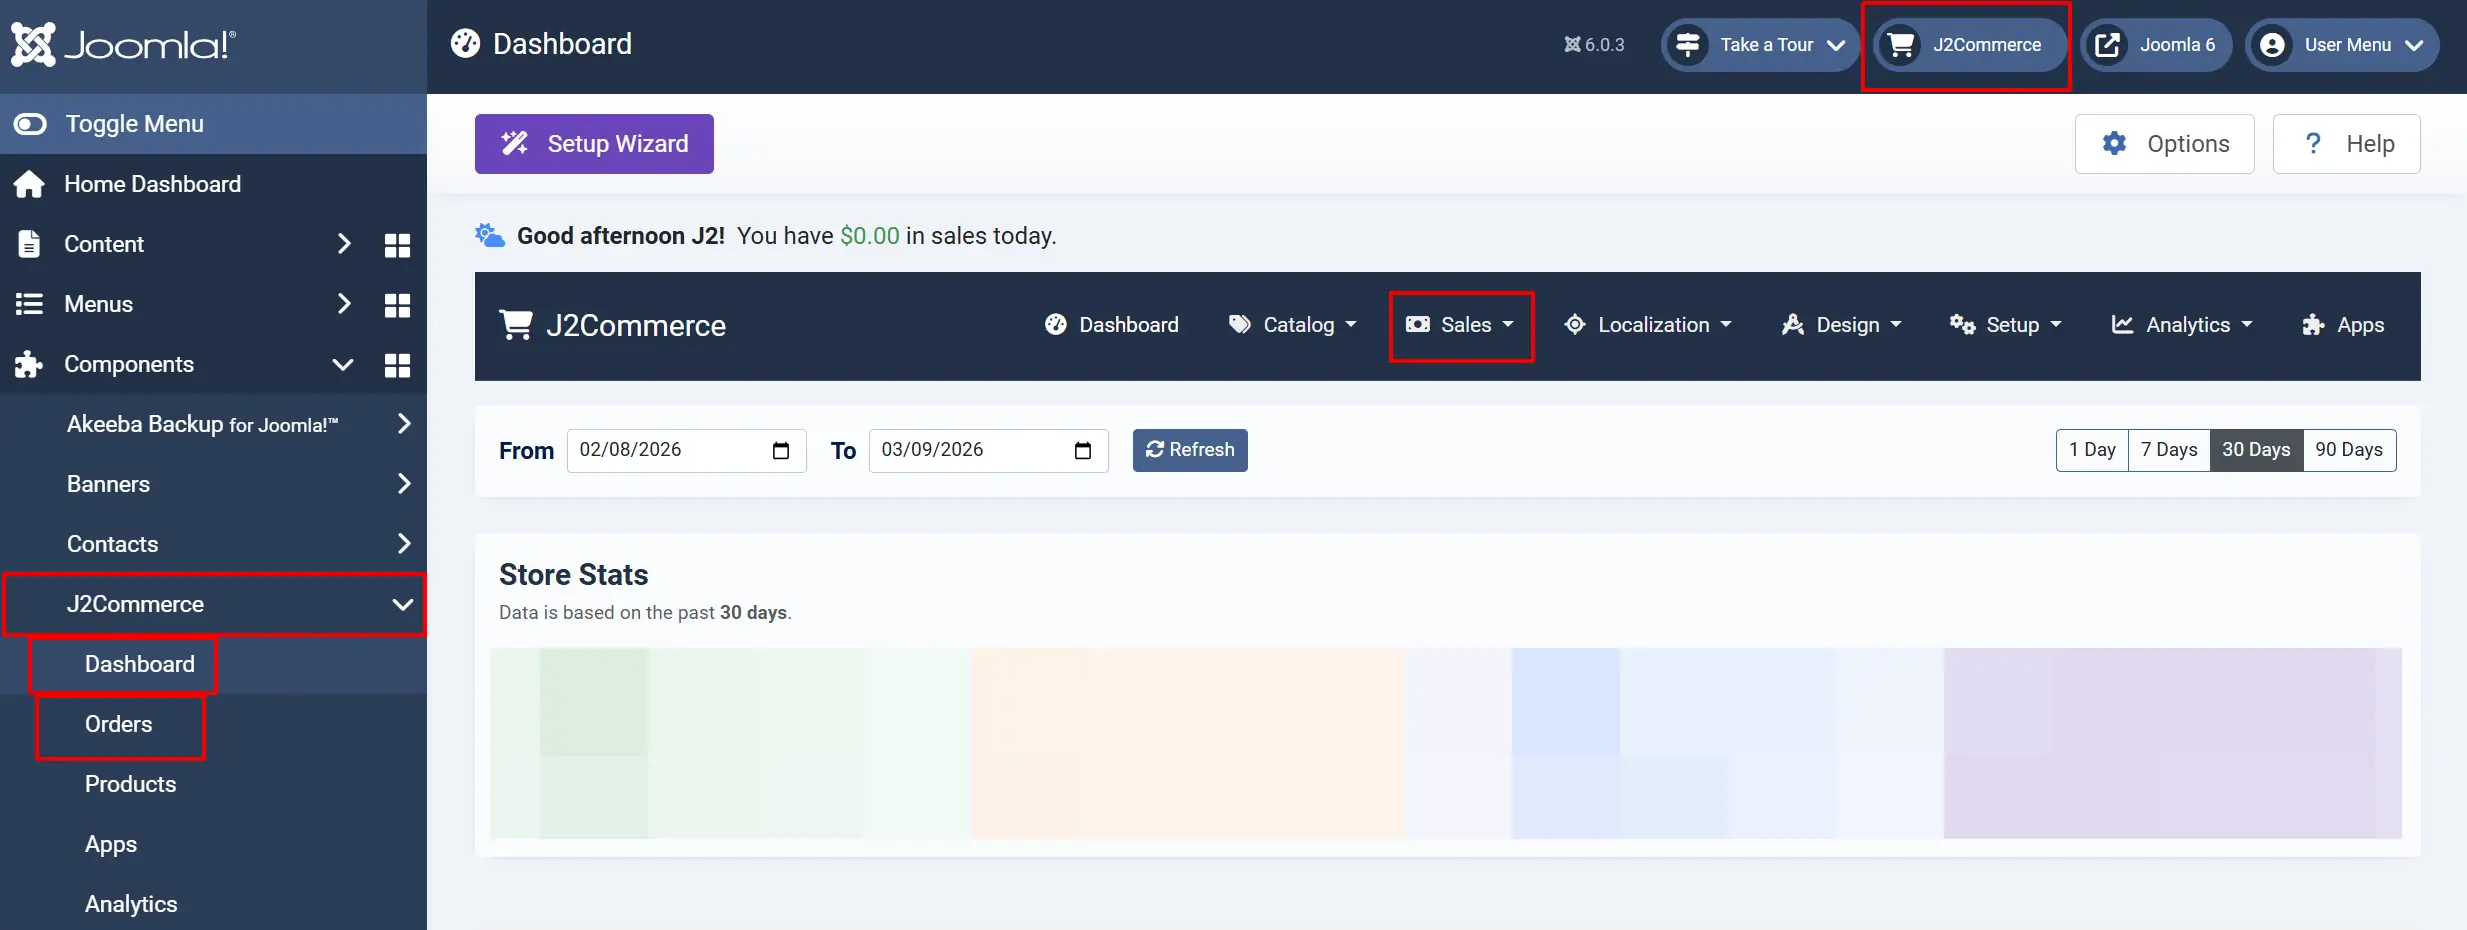Open the Design dropdown menu
This screenshot has width=2467, height=930.
(1842, 325)
